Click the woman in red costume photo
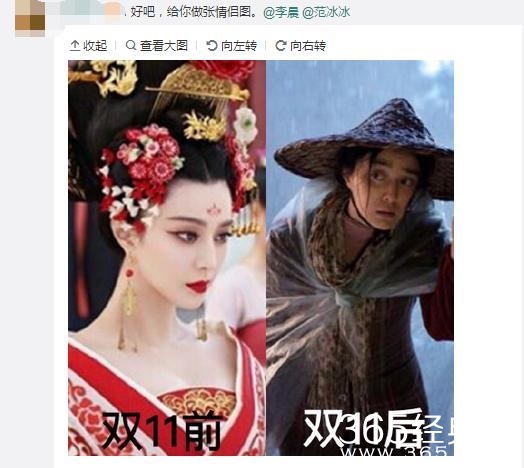This screenshot has width=524, height=468. pyautogui.click(x=167, y=258)
